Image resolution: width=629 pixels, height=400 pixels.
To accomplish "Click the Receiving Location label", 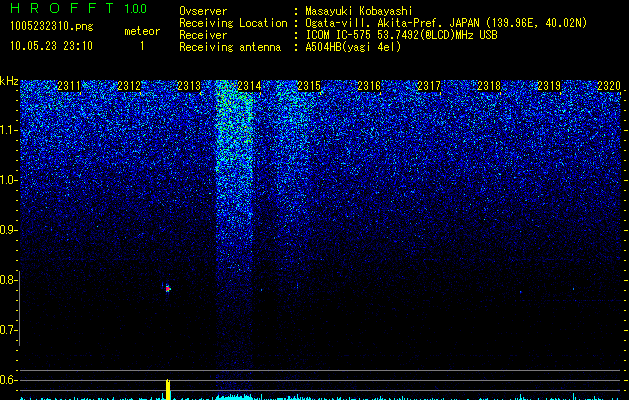I will pos(233,24).
